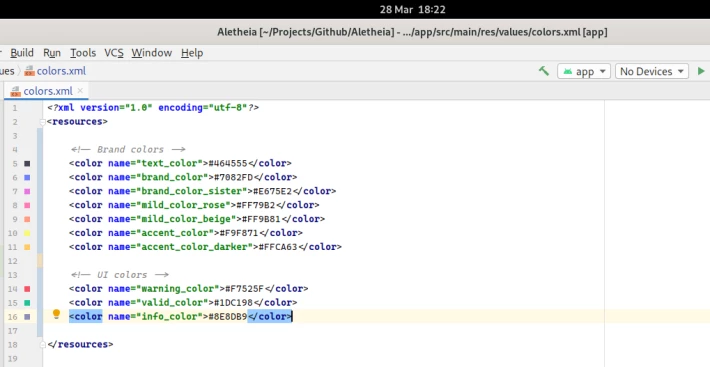Open valid_color green gutter swatch on line 15
The height and width of the screenshot is (367, 710).
[x=27, y=303]
